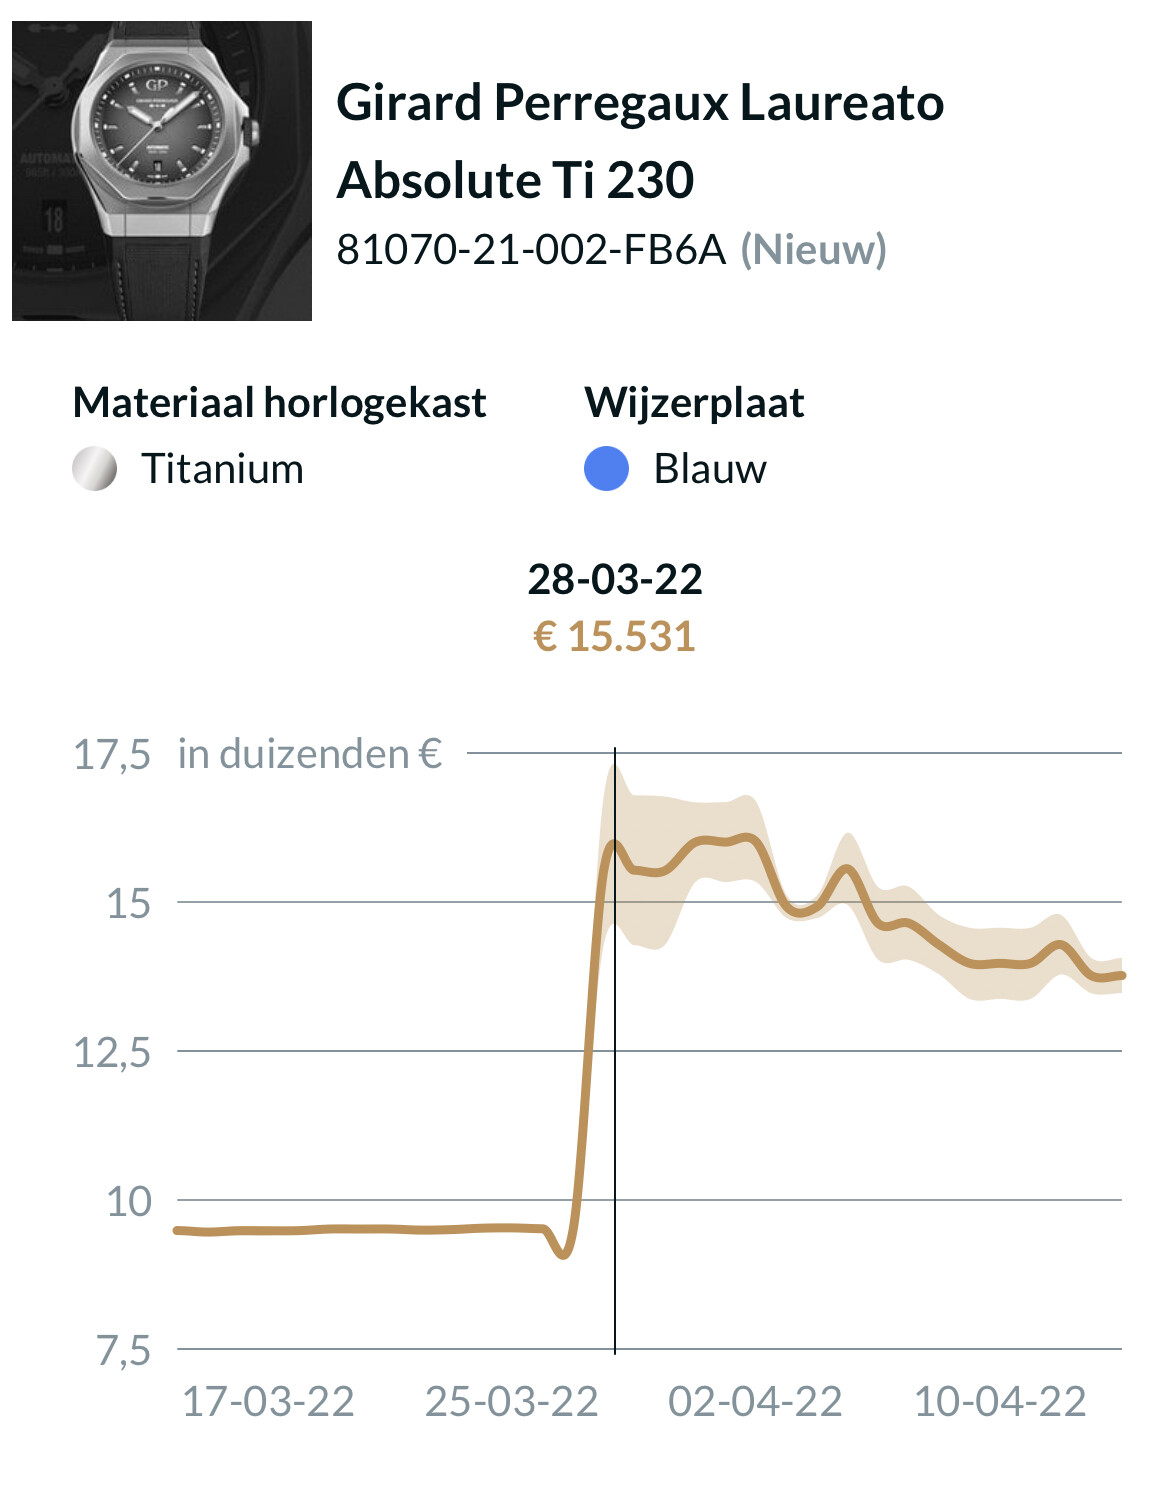Click the 02-04-22 date on x-axis
Image resolution: width=1170 pixels, height=1502 pixels.
[x=755, y=1402]
